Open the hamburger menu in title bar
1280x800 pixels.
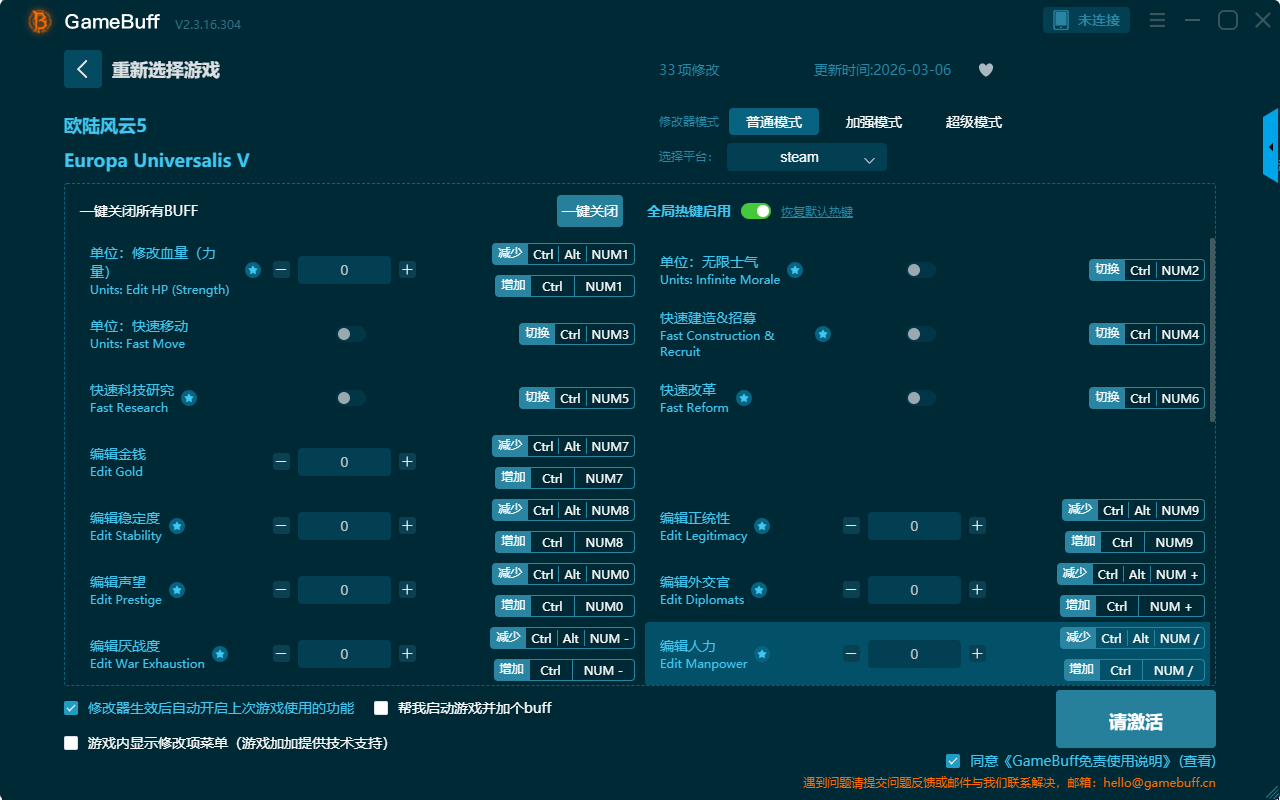tap(1157, 20)
